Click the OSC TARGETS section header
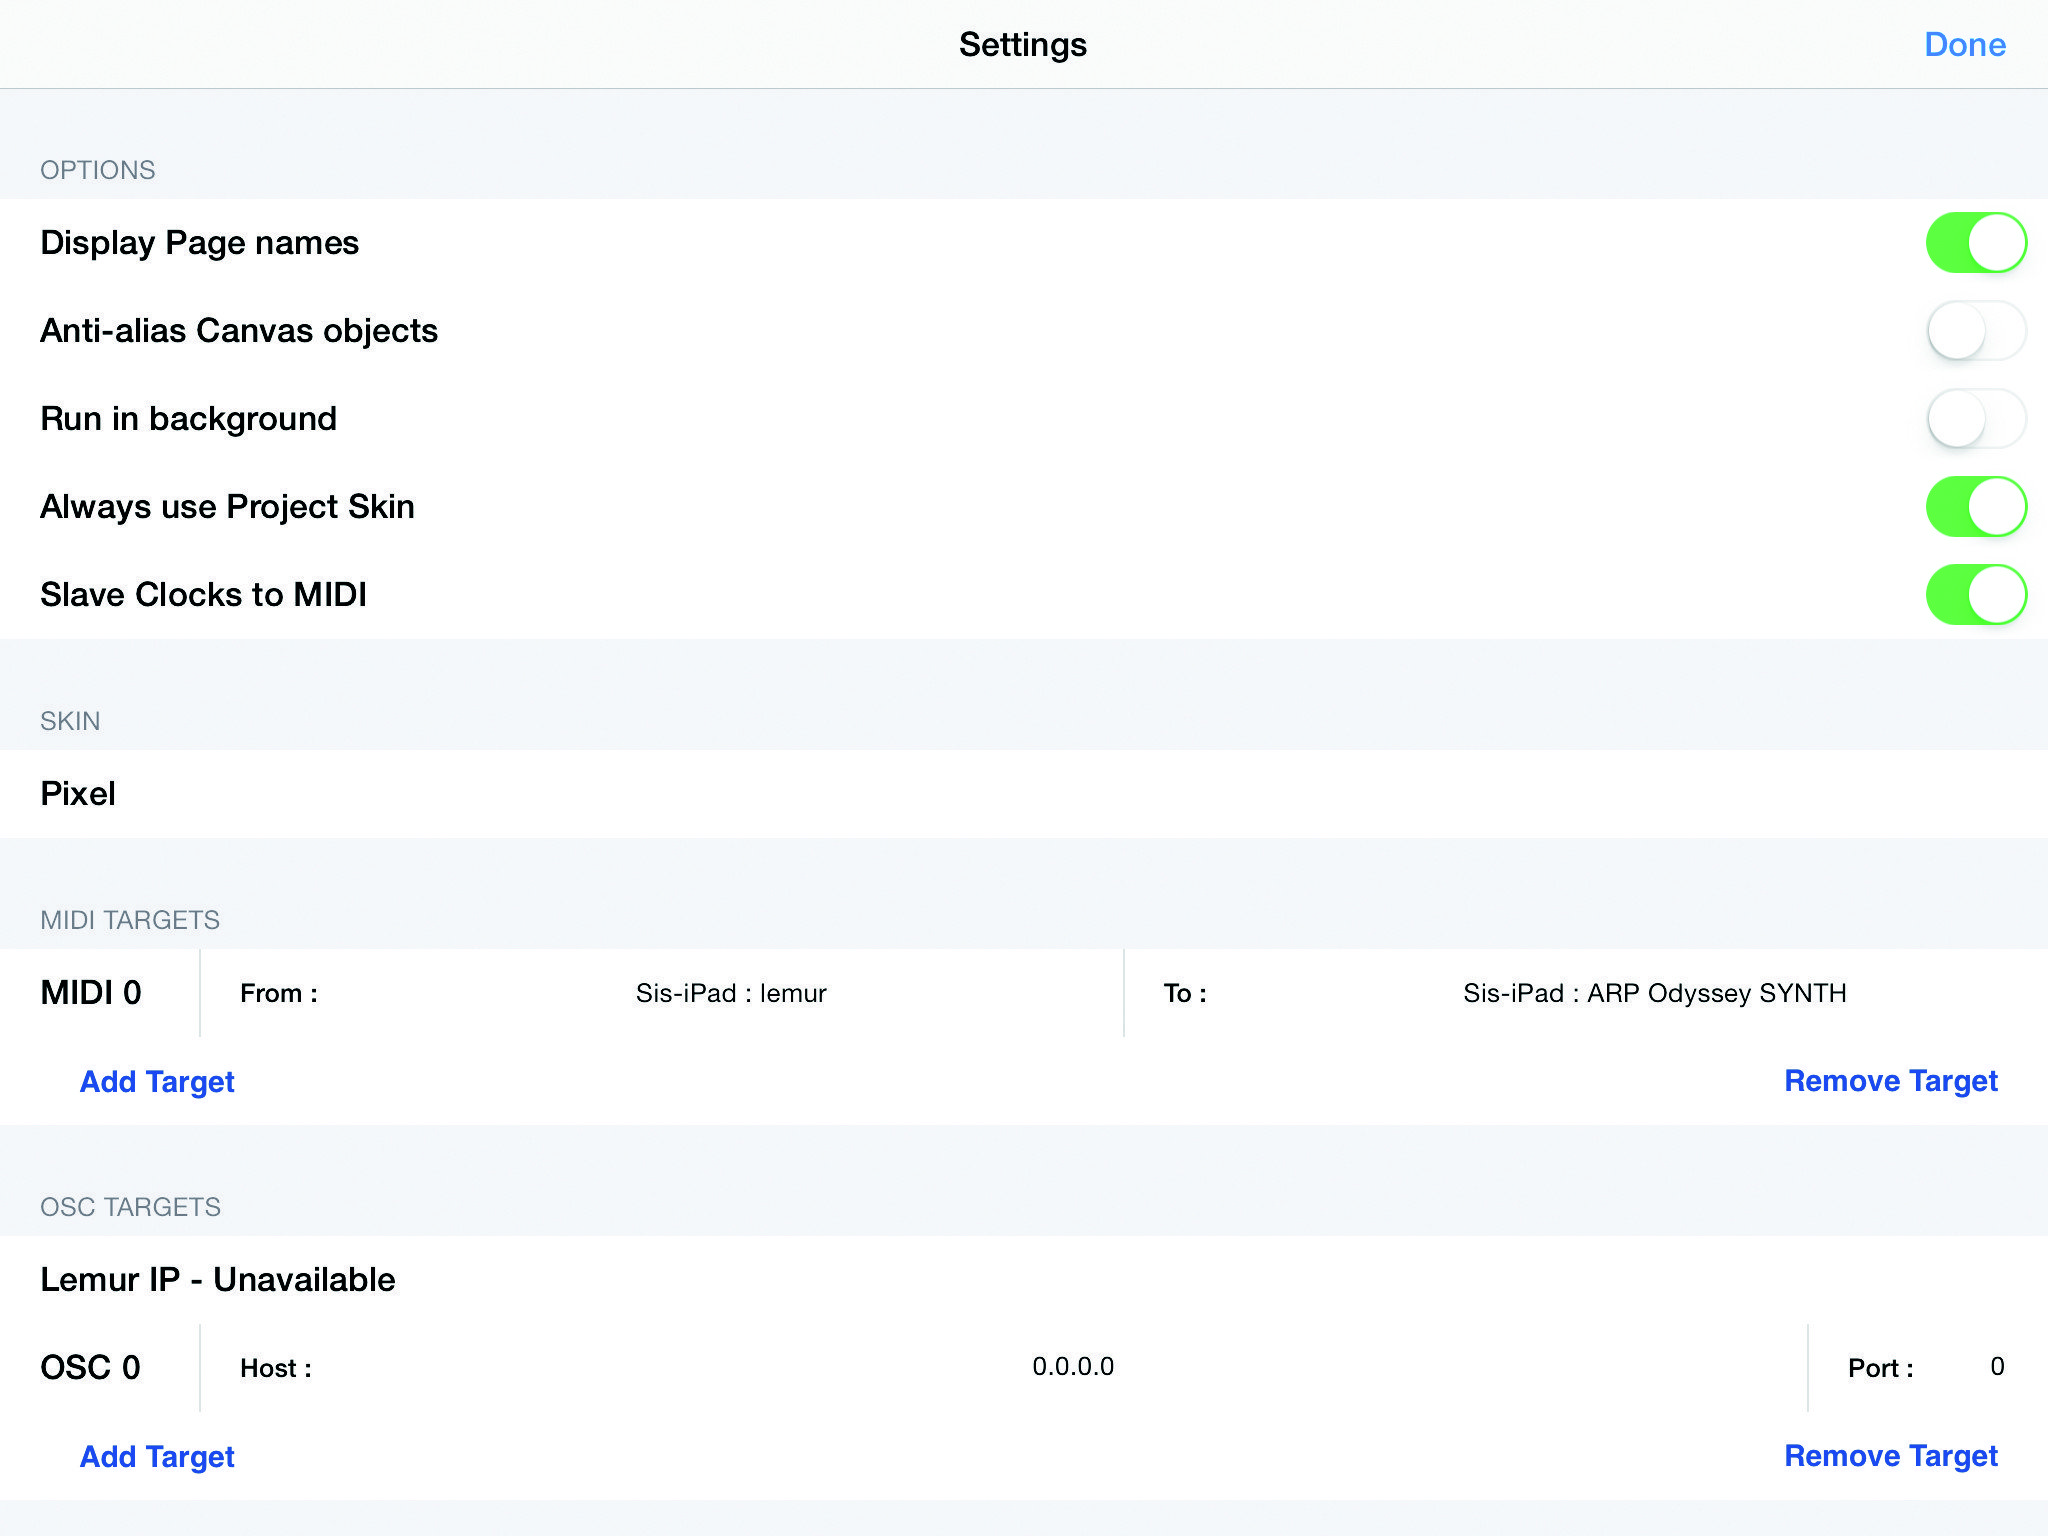Screen dimensions: 2048x1536 [x=131, y=1207]
